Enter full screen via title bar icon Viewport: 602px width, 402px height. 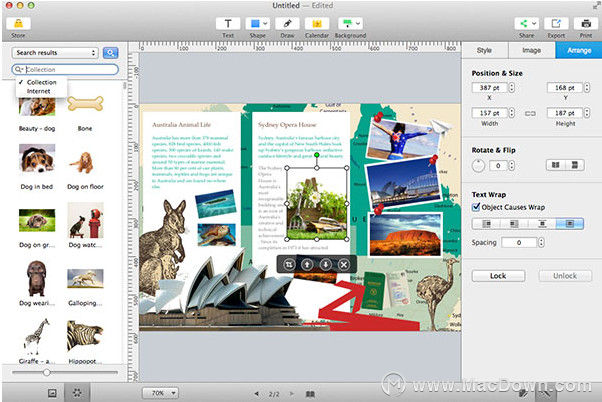pos(596,5)
